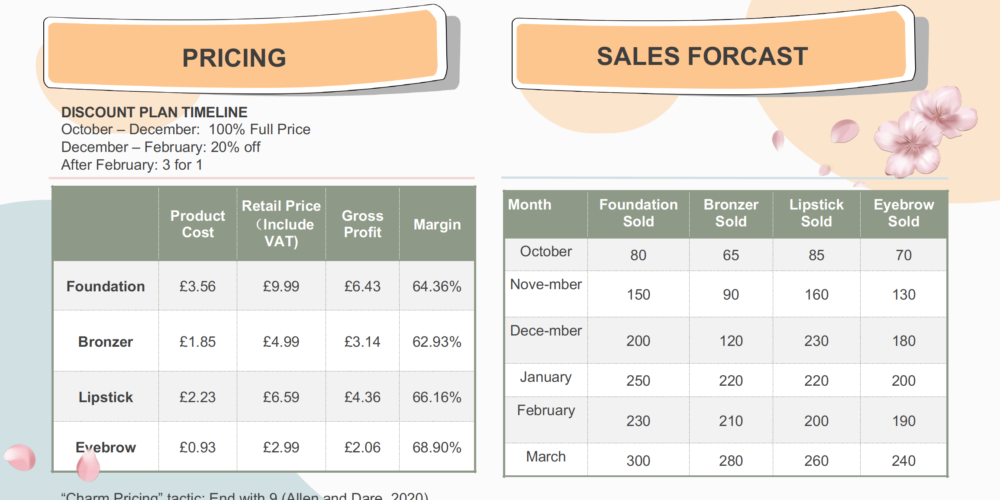Click the Lipstick Sold column header
Screen dimensions: 1000x500
[816, 213]
